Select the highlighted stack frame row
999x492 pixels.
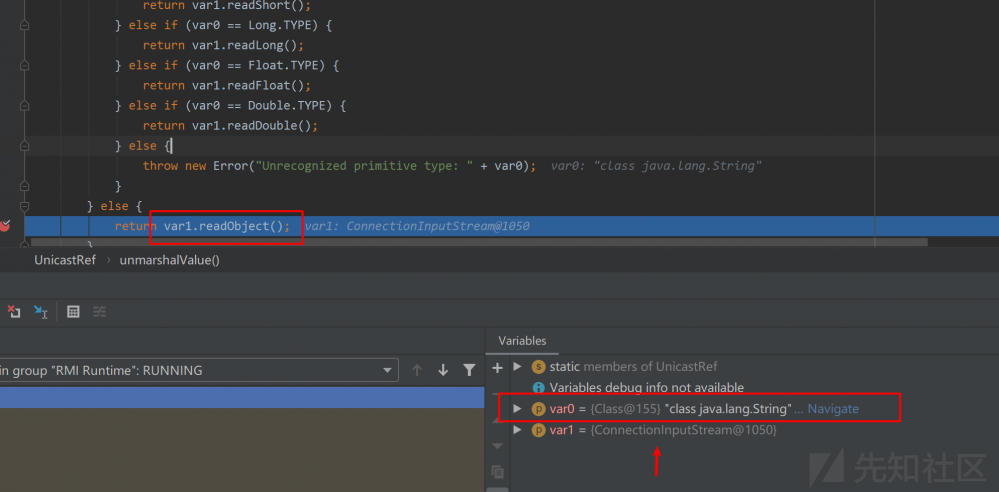tap(242, 397)
